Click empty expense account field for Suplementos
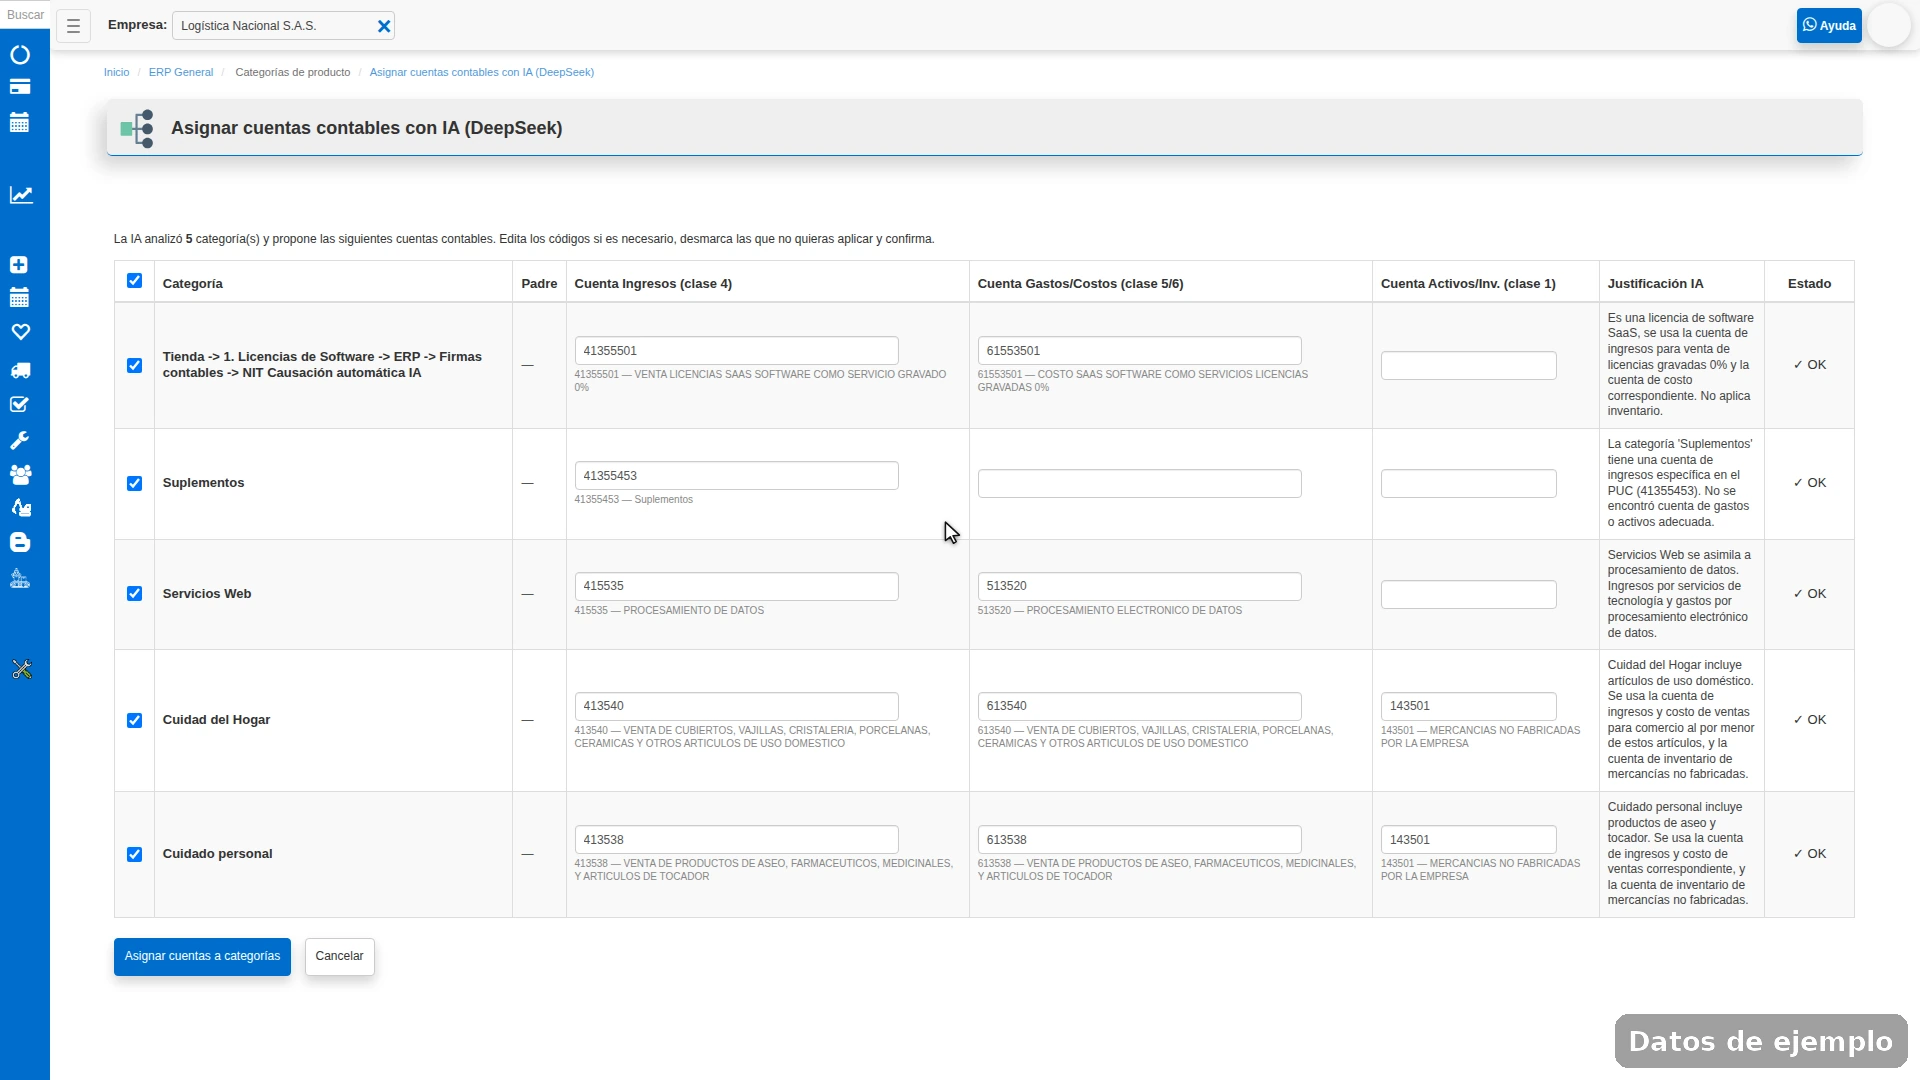Image resolution: width=1920 pixels, height=1080 pixels. (1139, 484)
